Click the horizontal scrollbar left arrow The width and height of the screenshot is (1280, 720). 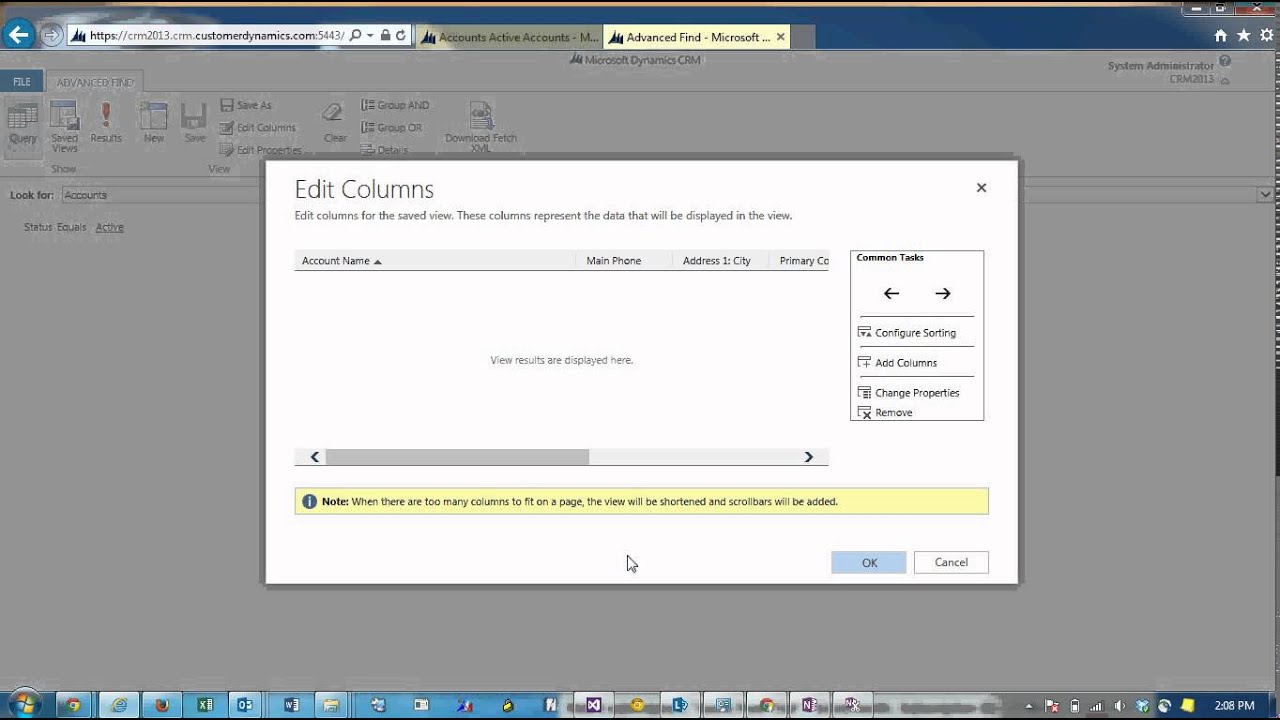point(314,457)
